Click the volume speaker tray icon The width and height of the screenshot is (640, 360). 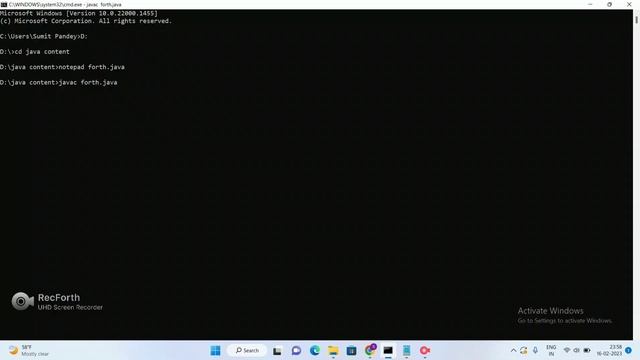click(576, 350)
